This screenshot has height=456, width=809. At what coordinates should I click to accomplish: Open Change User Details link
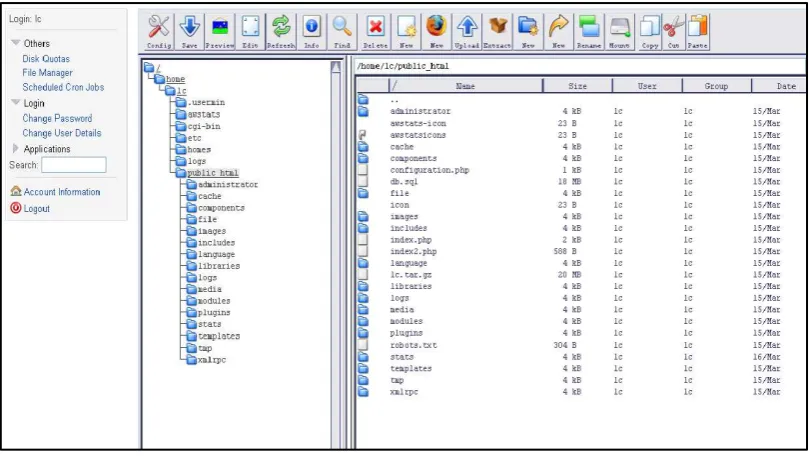click(x=62, y=133)
